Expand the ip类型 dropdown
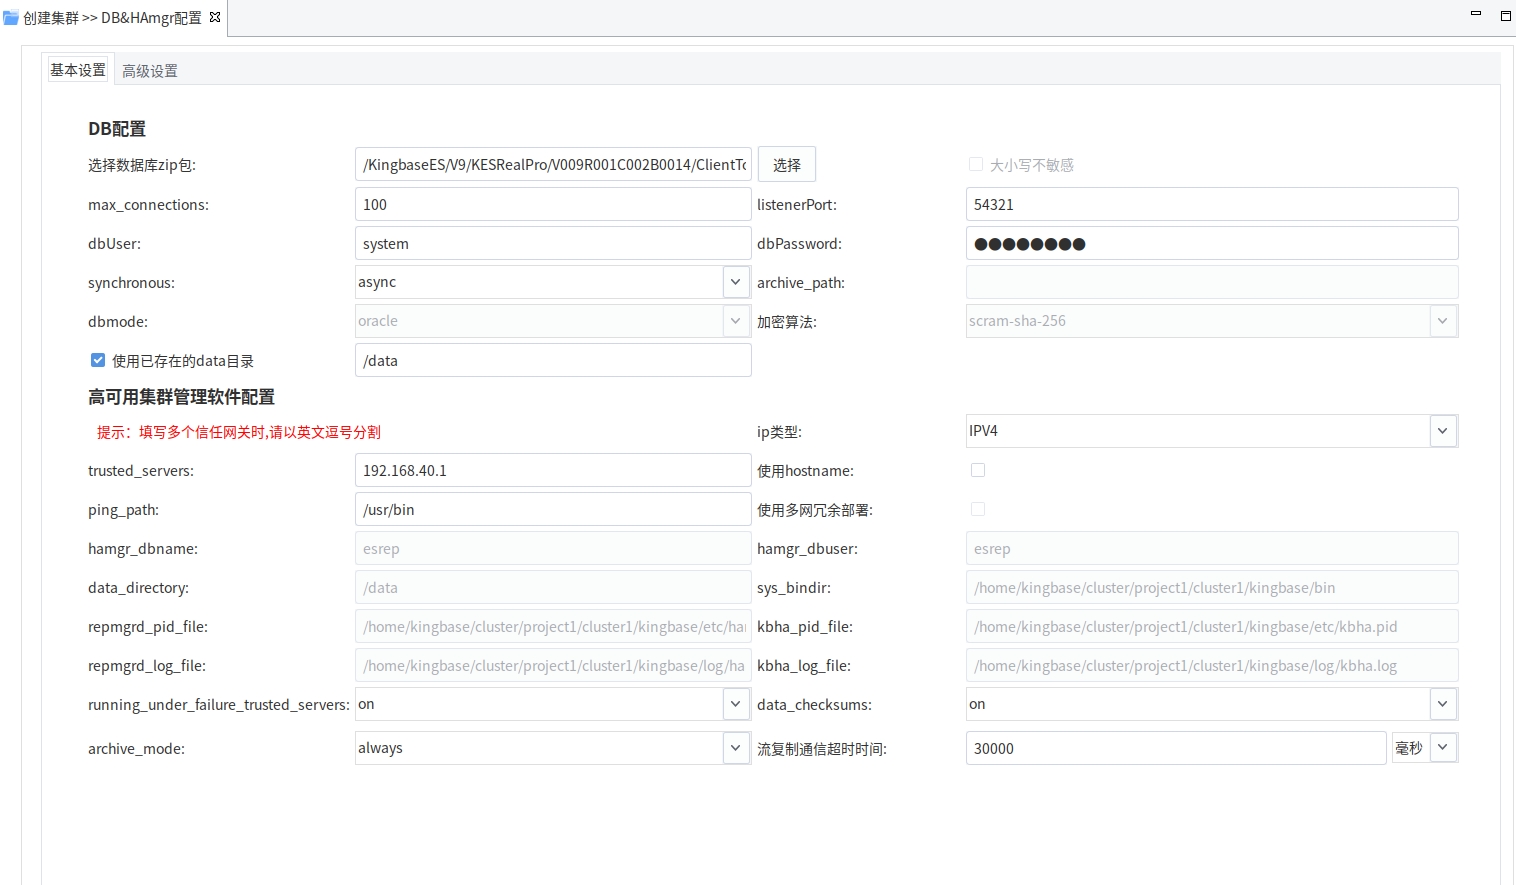 (x=1442, y=431)
